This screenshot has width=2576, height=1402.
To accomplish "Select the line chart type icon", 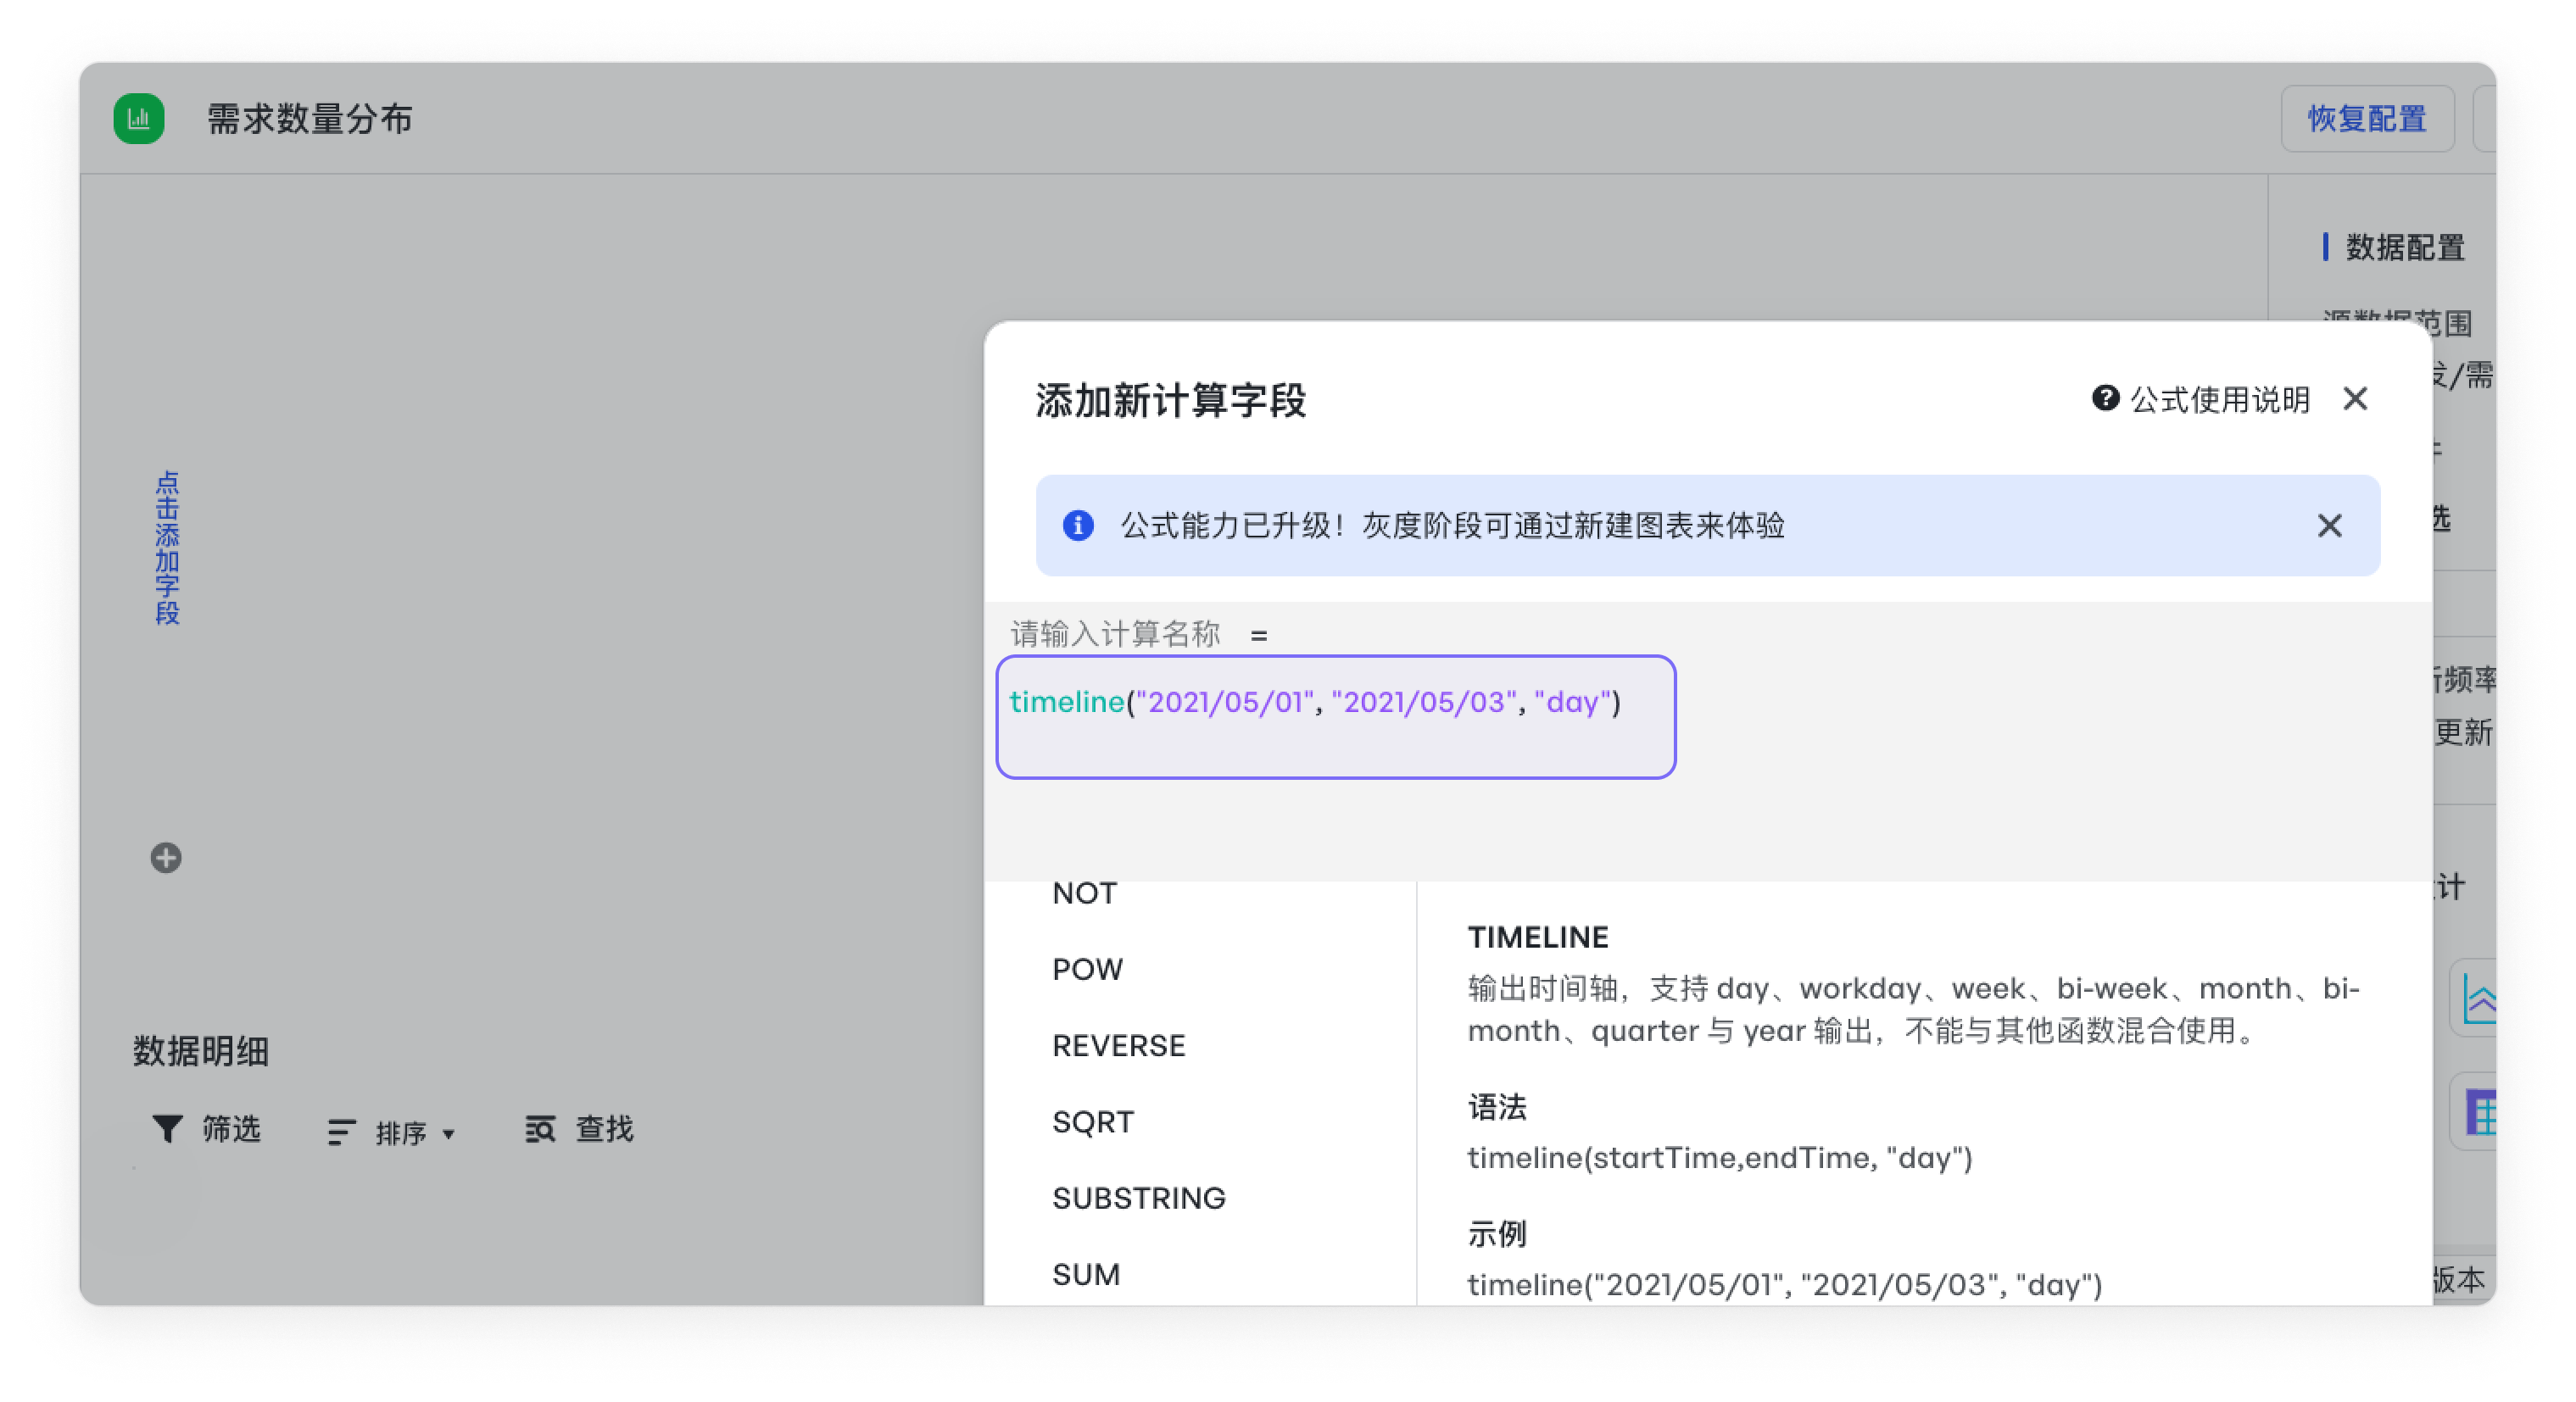I will (2479, 999).
